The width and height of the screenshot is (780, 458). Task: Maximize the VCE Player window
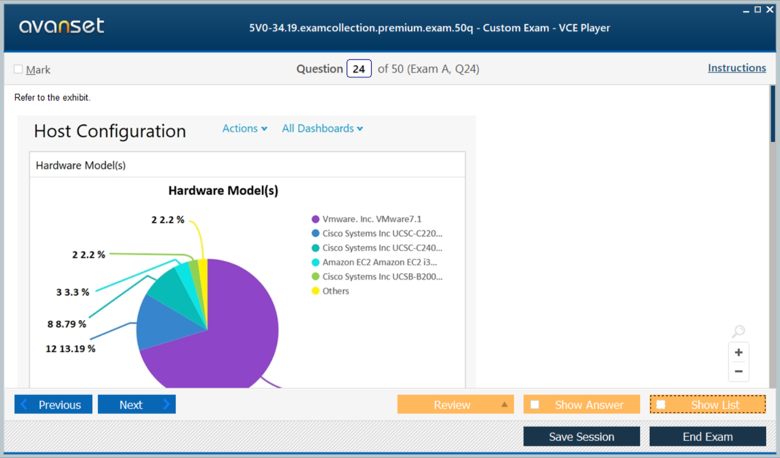click(758, 9)
